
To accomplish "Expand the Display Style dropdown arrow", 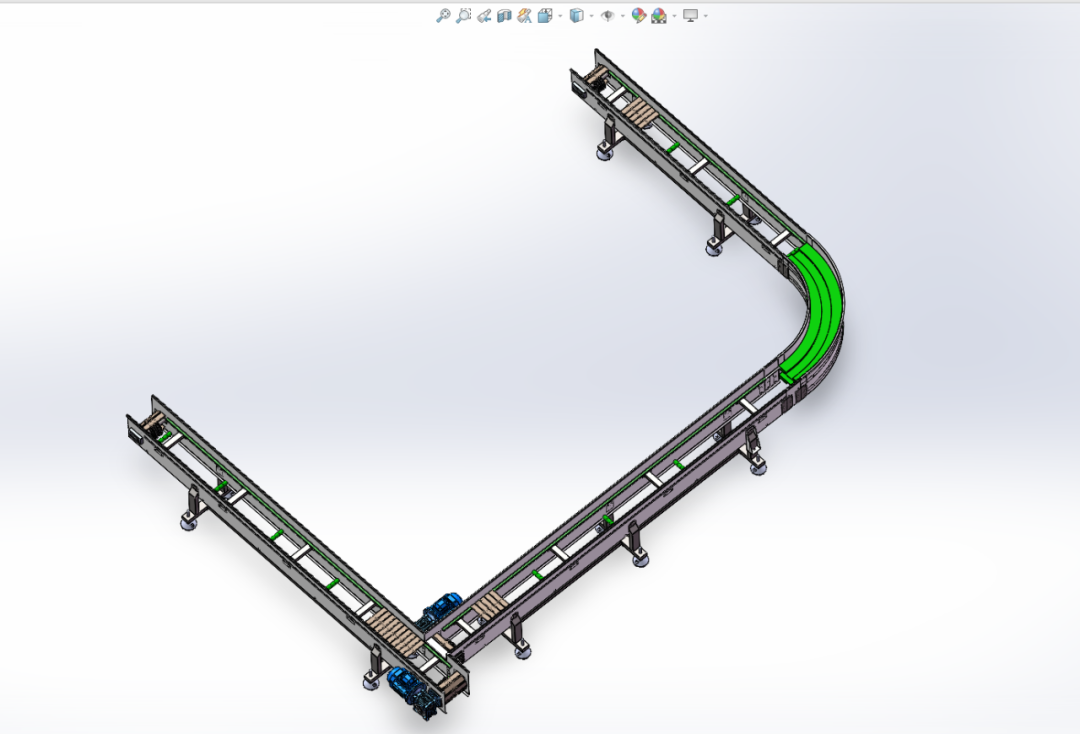I will pos(592,16).
